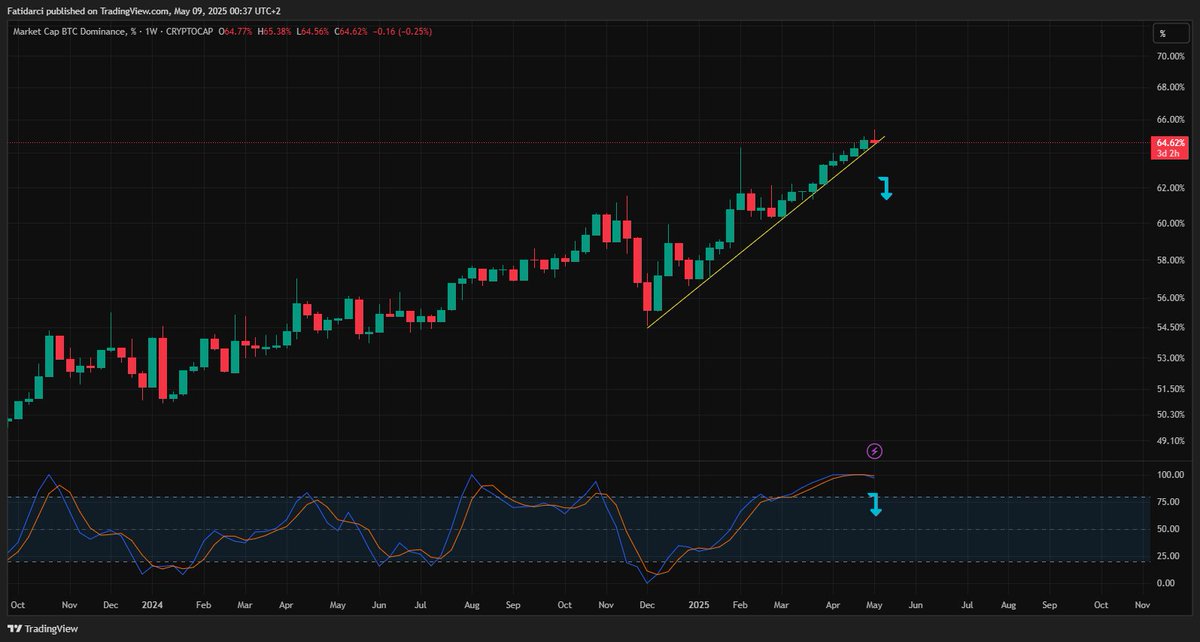Click the 54.50% price axis label
The image size is (1200, 642).
pyautogui.click(x=1170, y=328)
